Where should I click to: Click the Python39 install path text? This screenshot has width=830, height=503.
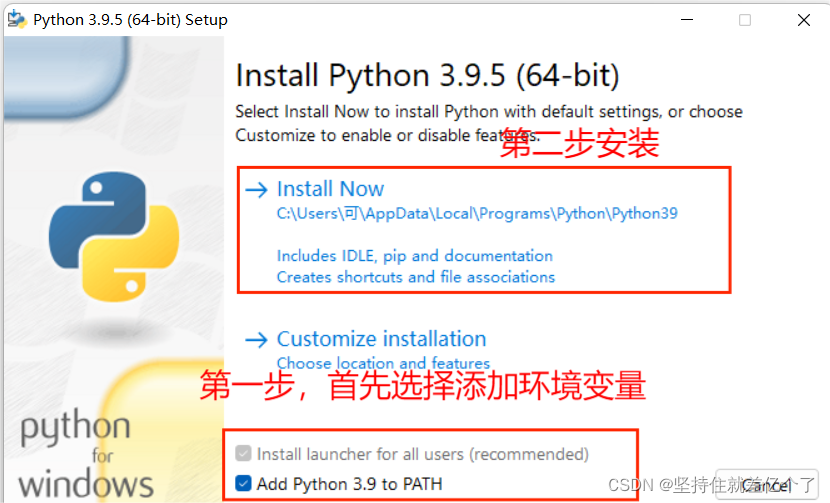pos(477,213)
